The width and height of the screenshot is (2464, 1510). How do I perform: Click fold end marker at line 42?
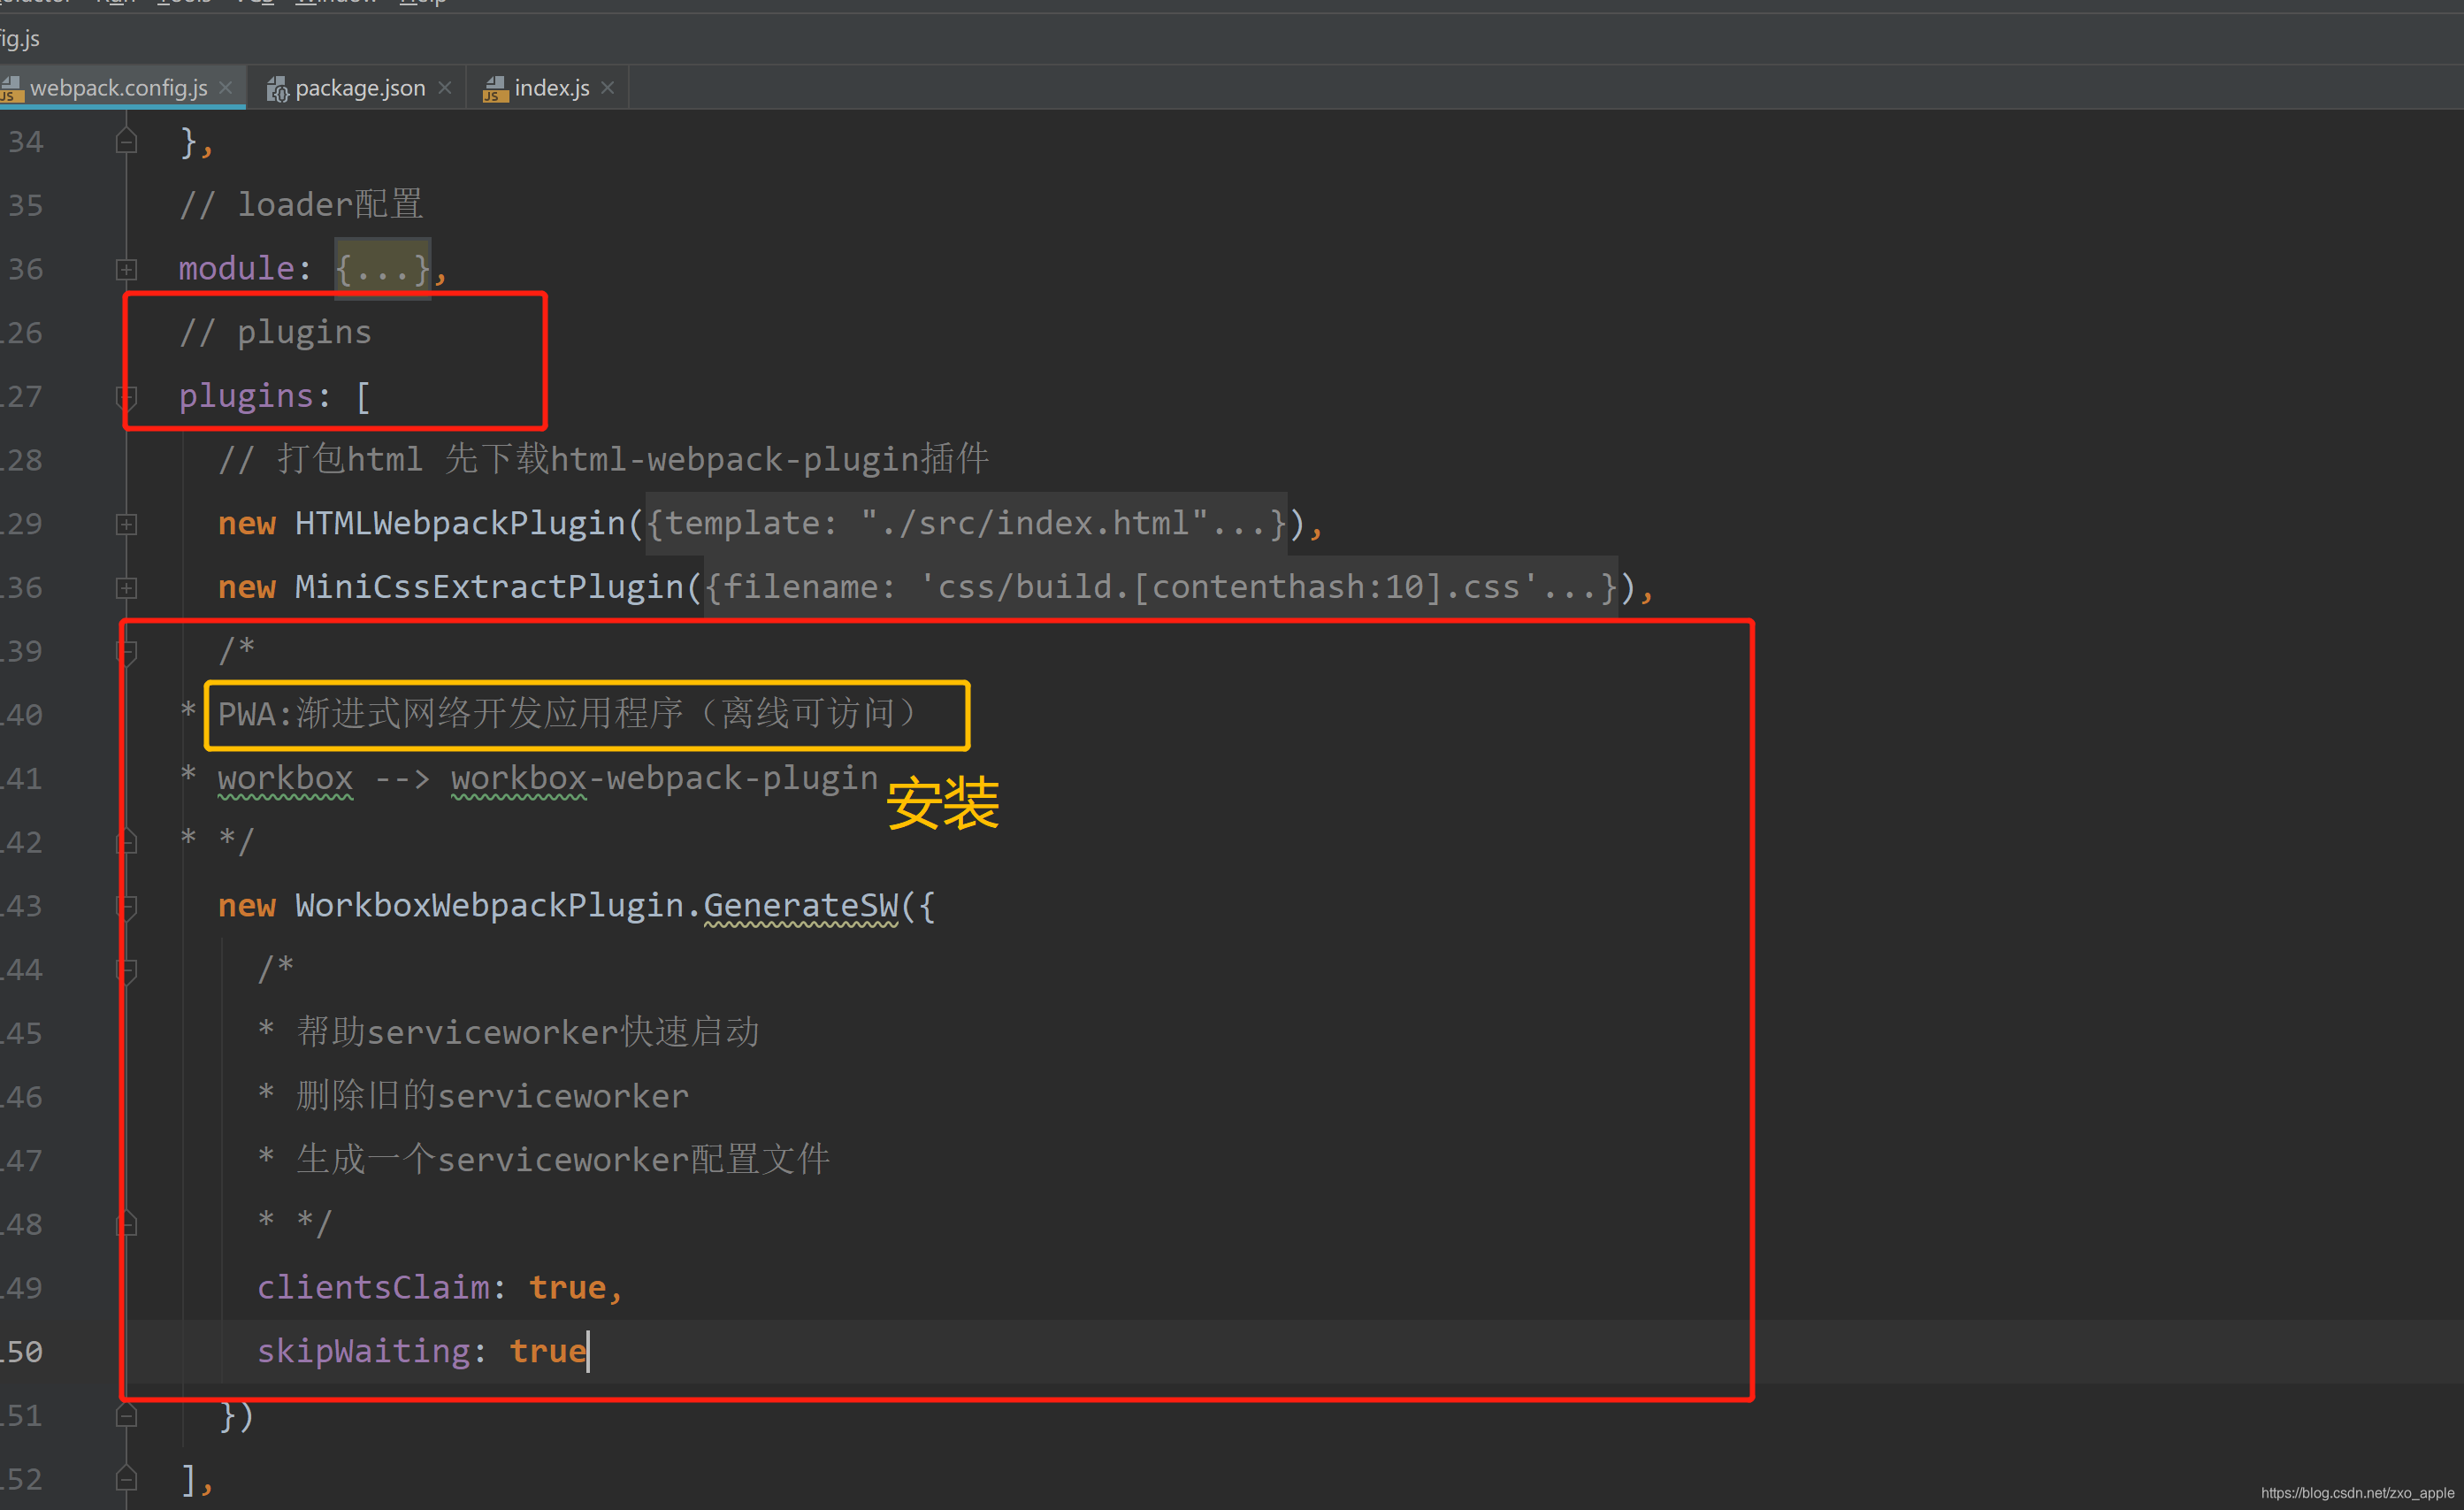pyautogui.click(x=126, y=842)
